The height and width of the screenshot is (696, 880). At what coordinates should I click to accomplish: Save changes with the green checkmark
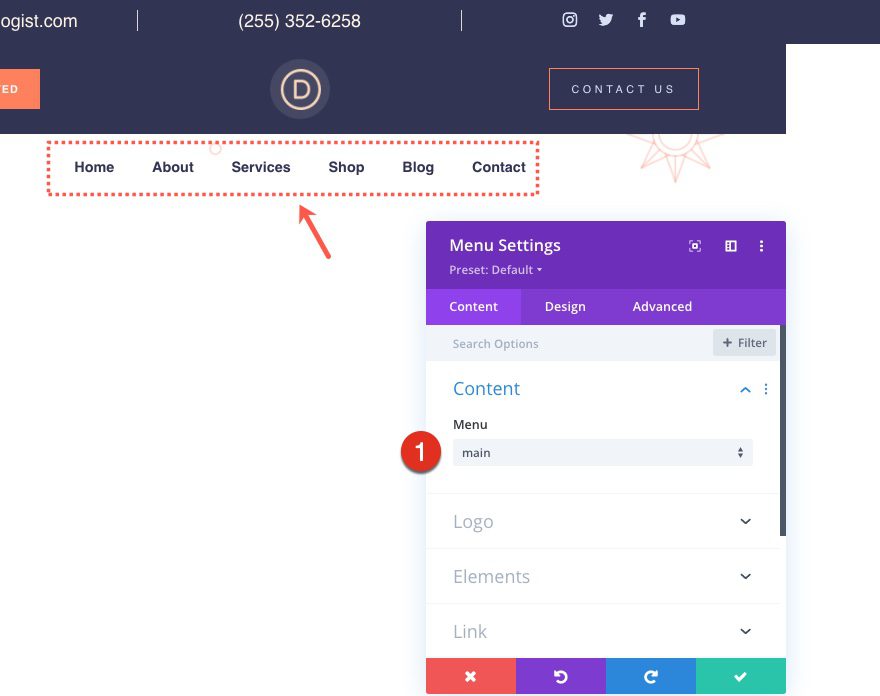point(740,676)
